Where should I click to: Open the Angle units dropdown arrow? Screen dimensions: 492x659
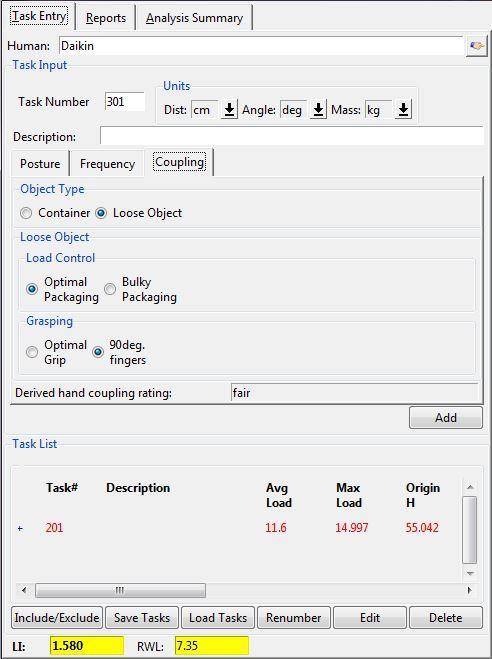point(318,110)
